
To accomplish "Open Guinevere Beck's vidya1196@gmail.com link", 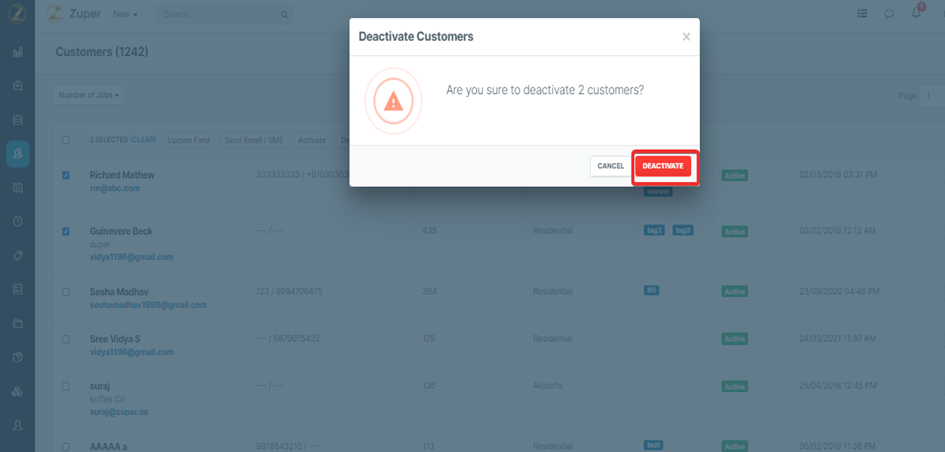I will coord(131,257).
